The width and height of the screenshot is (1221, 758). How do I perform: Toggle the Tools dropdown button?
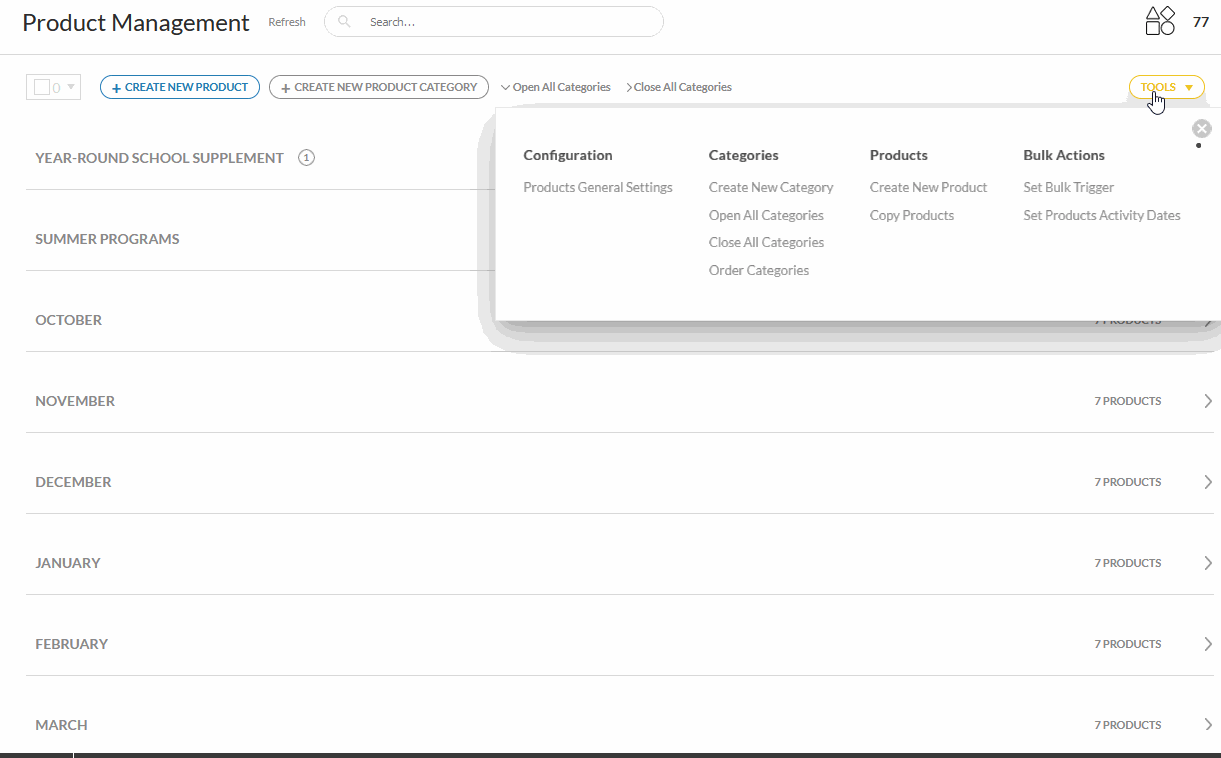tap(1166, 87)
